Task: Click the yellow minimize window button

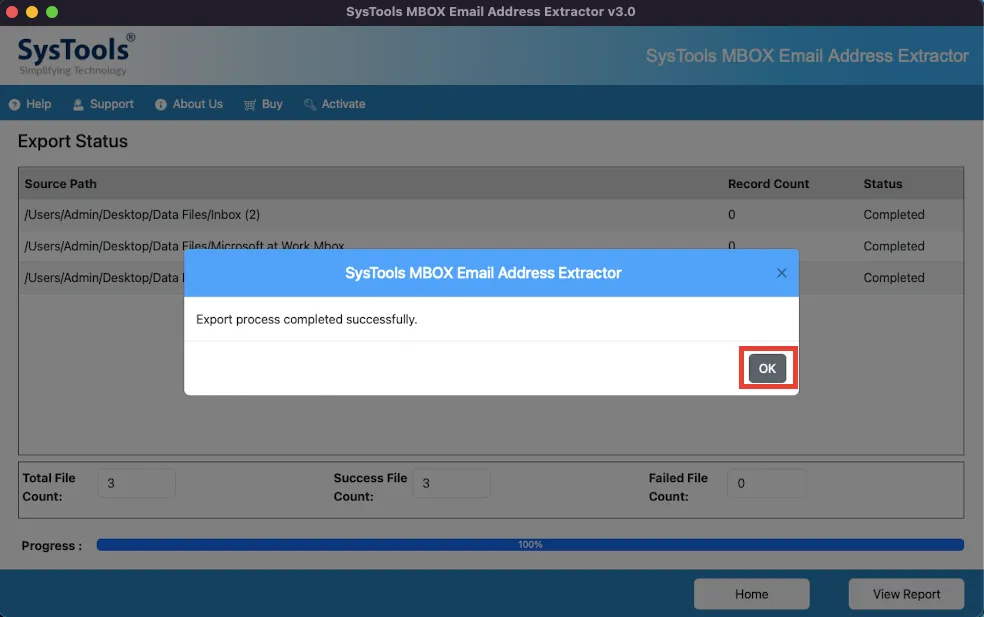Action: tap(32, 12)
